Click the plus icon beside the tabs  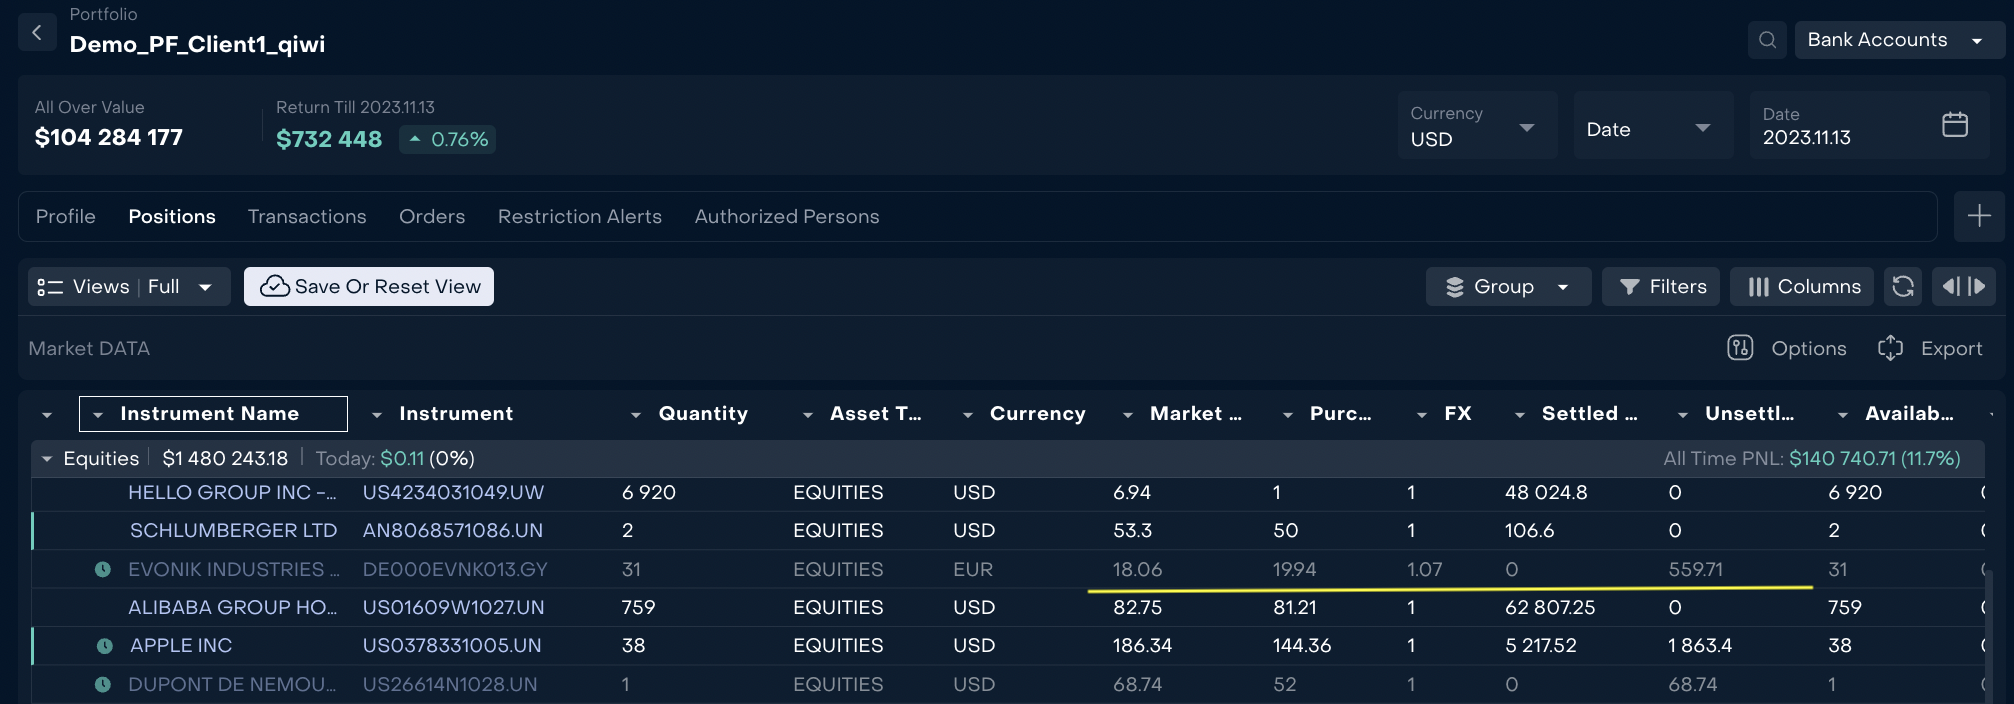pos(1978,217)
